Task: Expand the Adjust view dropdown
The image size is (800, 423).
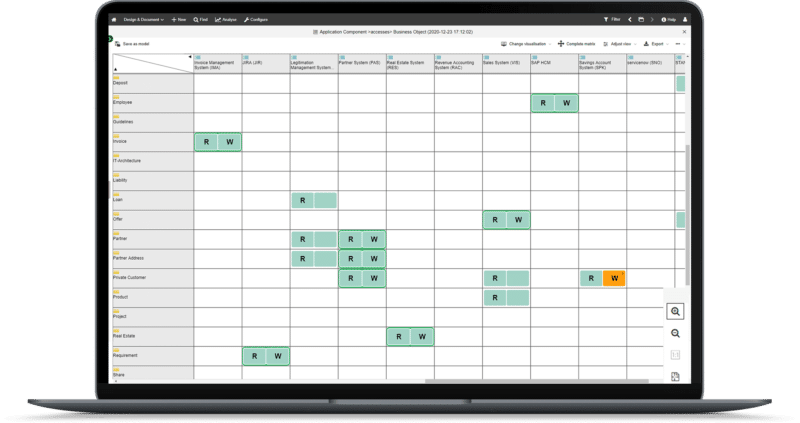Action: tap(622, 44)
